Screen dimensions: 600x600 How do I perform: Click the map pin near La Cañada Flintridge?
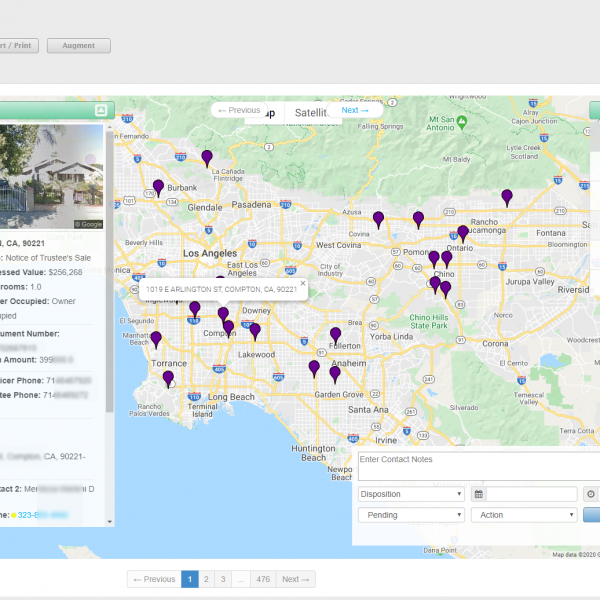pos(207,157)
